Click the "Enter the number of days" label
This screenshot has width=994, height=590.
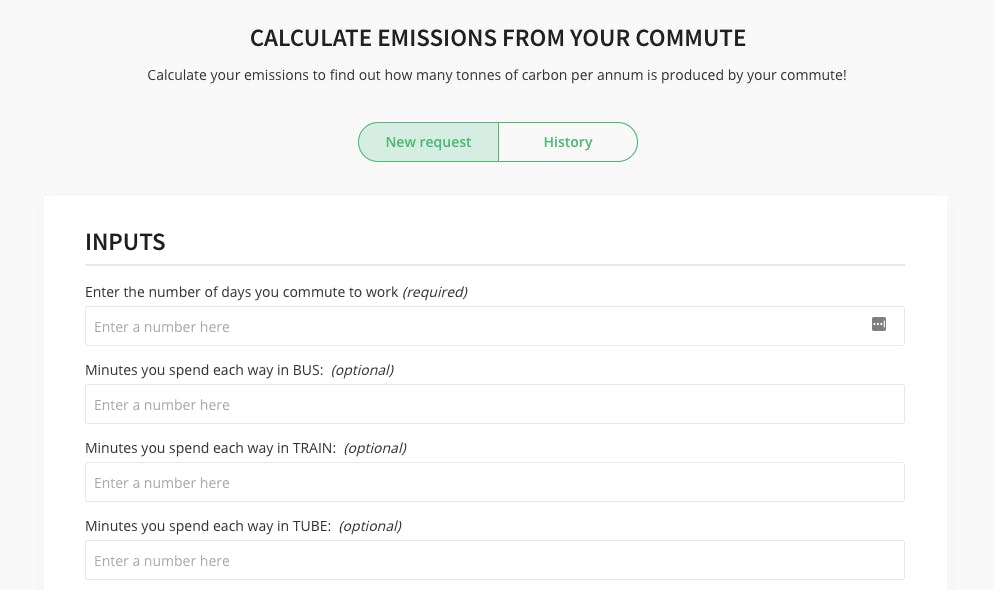pyautogui.click(x=242, y=292)
